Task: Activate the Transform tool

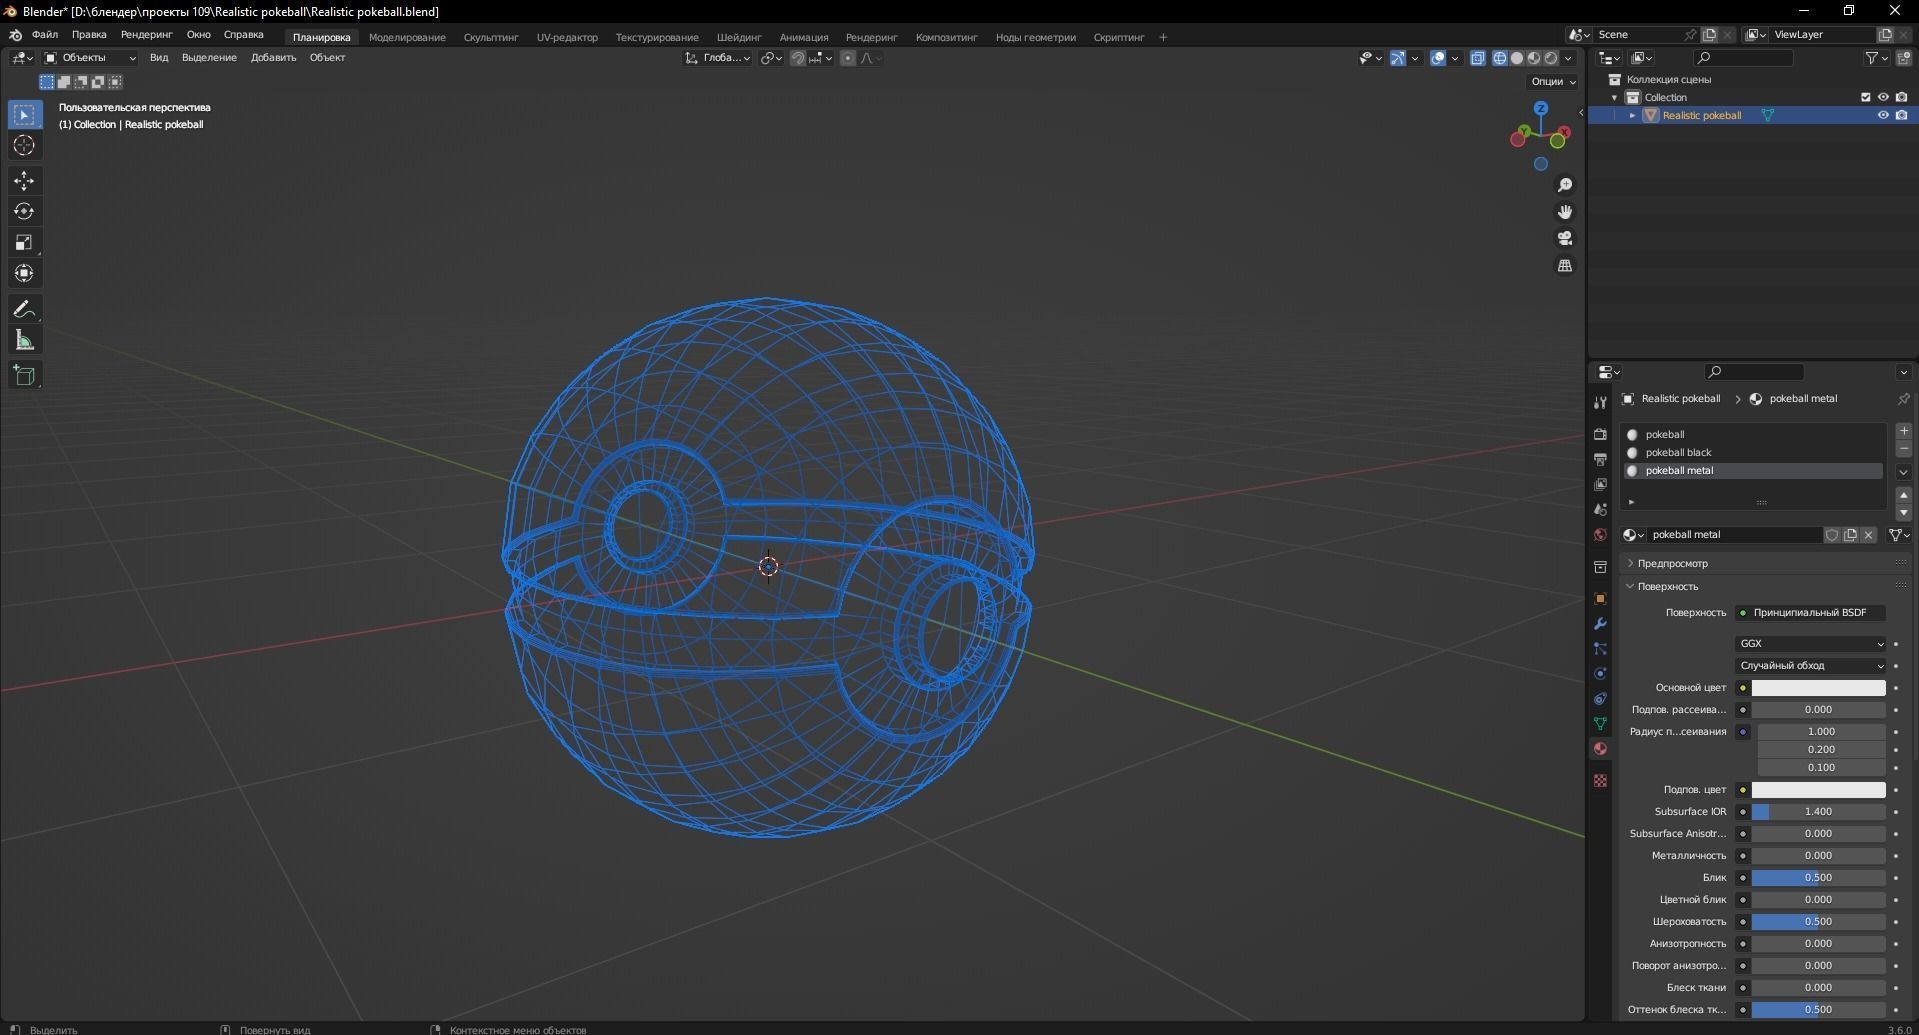Action: click(24, 274)
